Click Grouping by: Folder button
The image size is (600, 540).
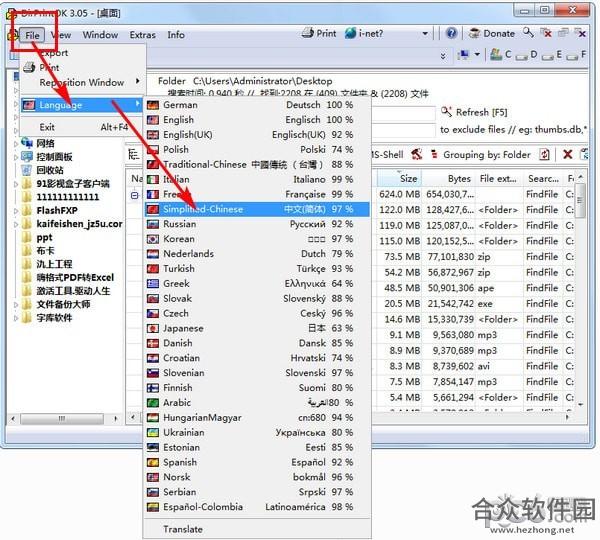482,155
